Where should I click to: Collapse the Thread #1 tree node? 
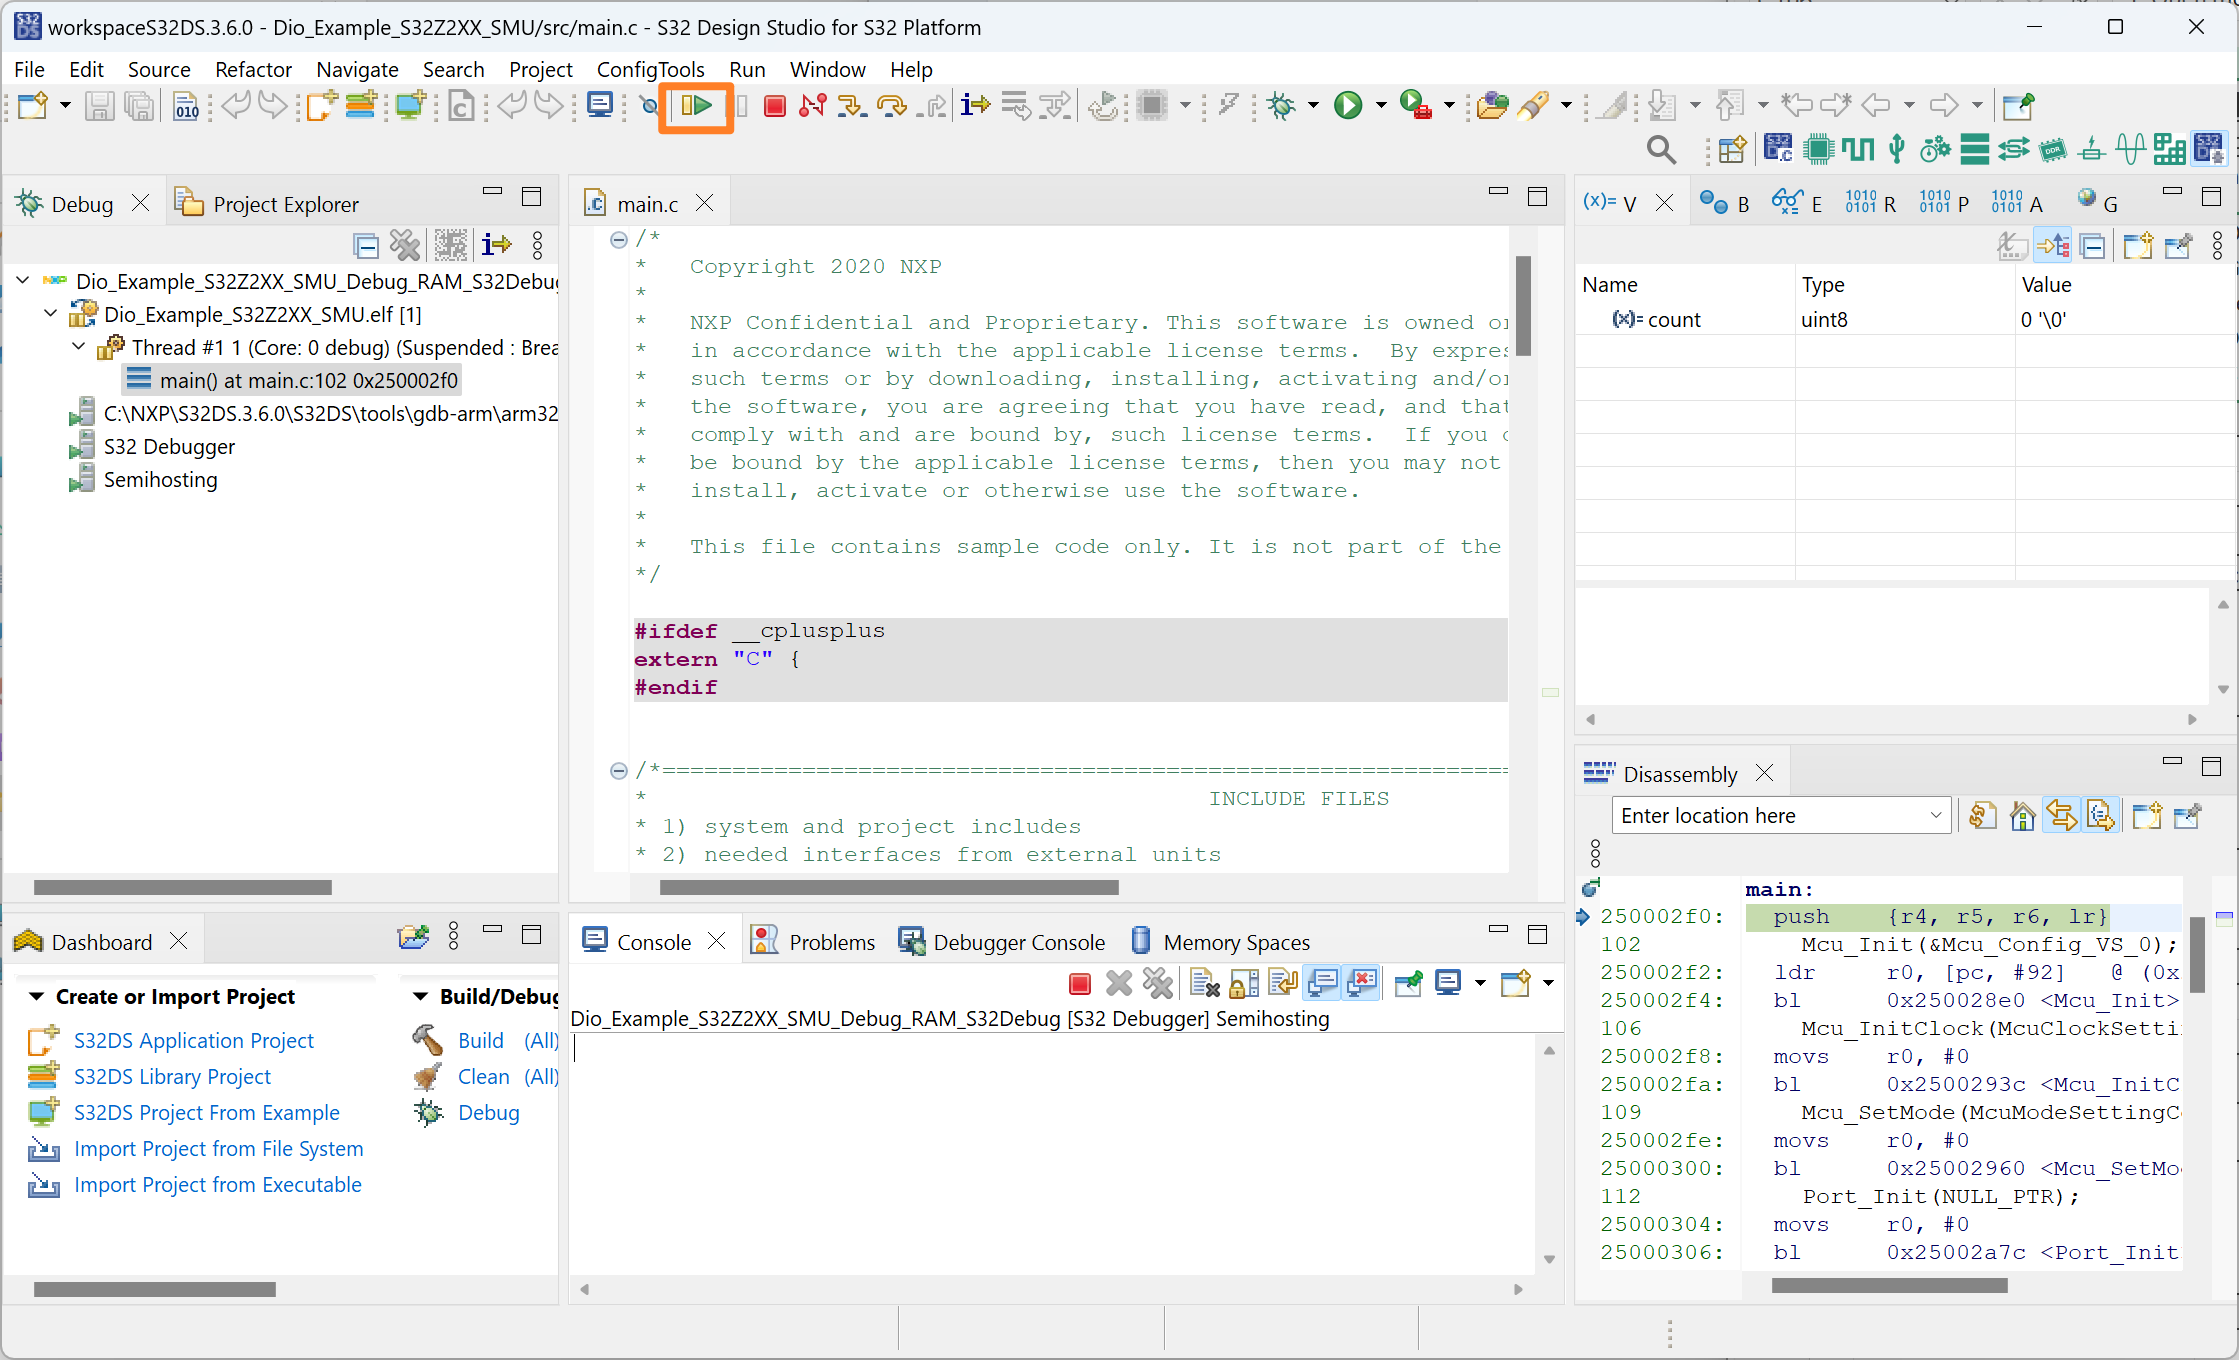(x=79, y=347)
